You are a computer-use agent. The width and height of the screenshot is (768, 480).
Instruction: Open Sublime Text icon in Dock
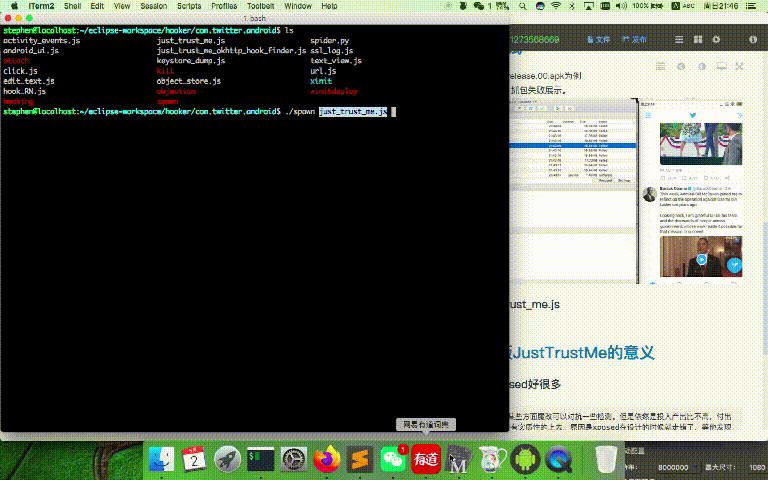(360, 459)
